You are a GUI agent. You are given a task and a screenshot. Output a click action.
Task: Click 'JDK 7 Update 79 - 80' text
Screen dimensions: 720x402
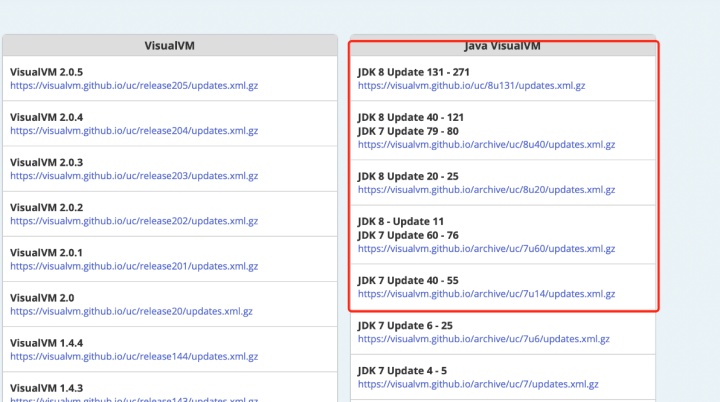[x=408, y=131]
